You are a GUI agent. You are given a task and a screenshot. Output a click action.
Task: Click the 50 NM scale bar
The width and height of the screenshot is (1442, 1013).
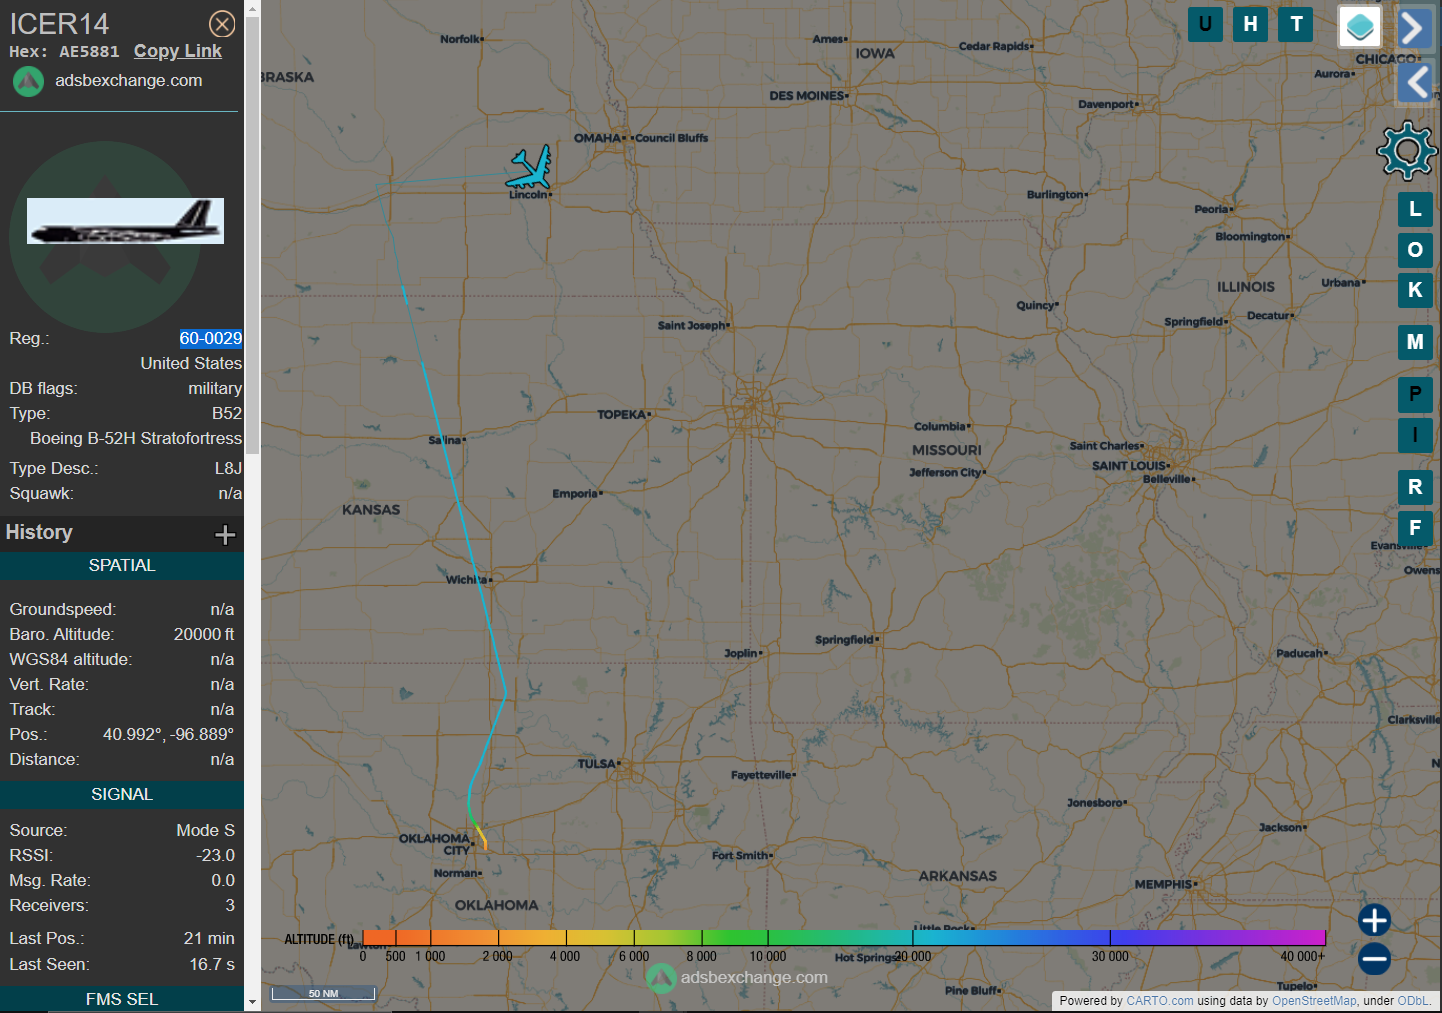pyautogui.click(x=323, y=993)
